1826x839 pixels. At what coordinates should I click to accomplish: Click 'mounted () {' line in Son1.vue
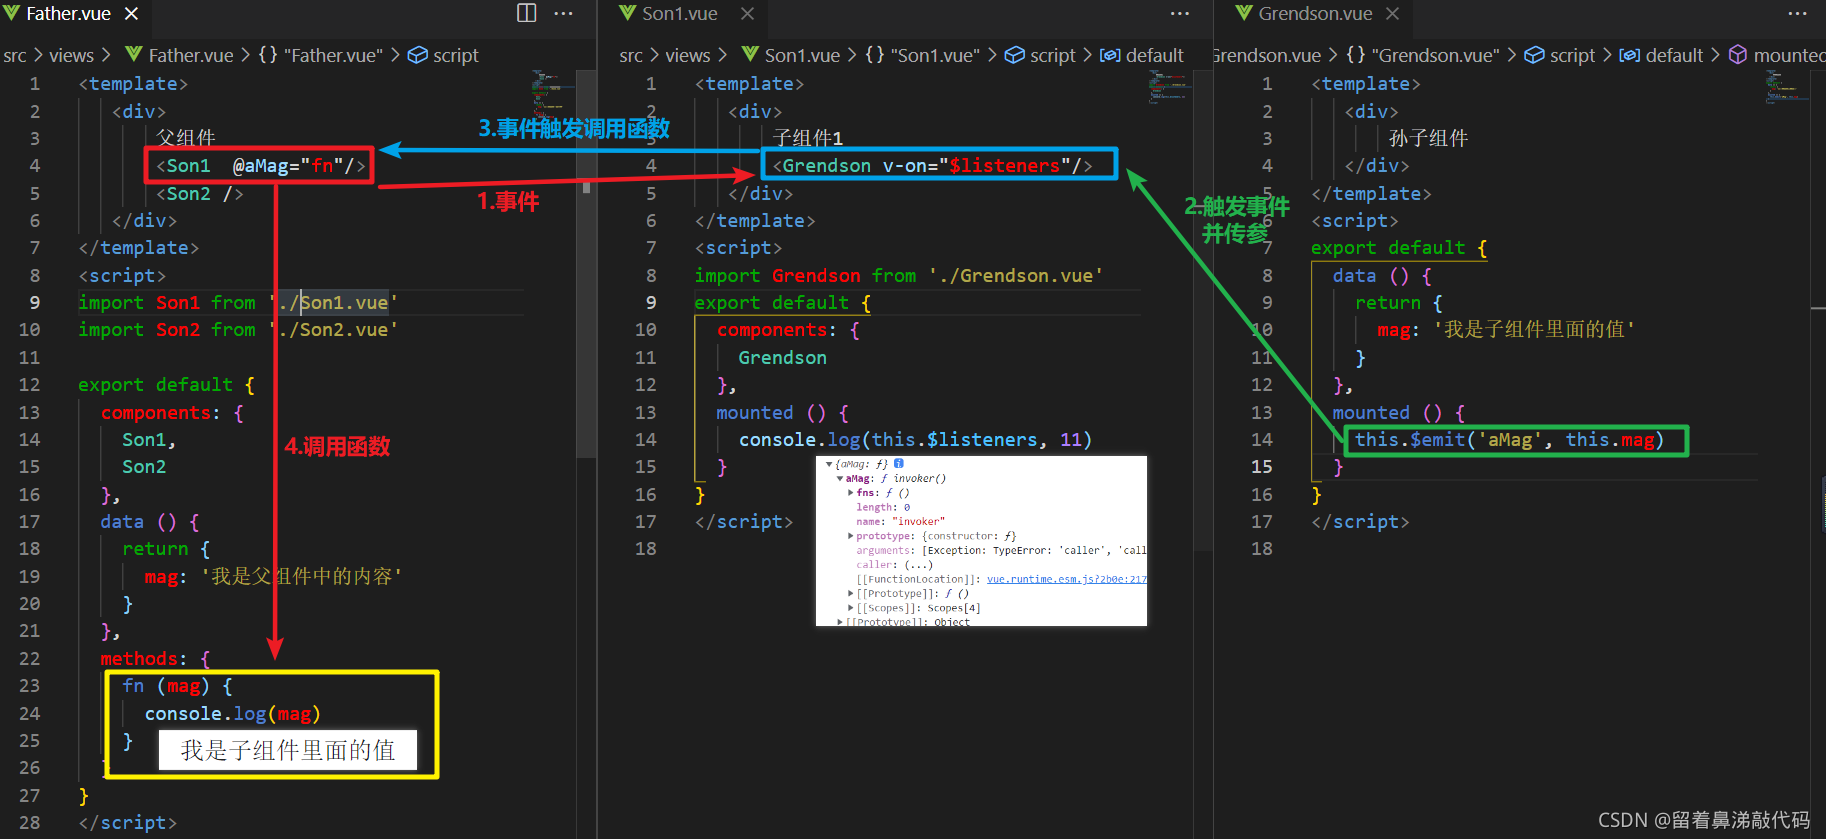point(782,413)
